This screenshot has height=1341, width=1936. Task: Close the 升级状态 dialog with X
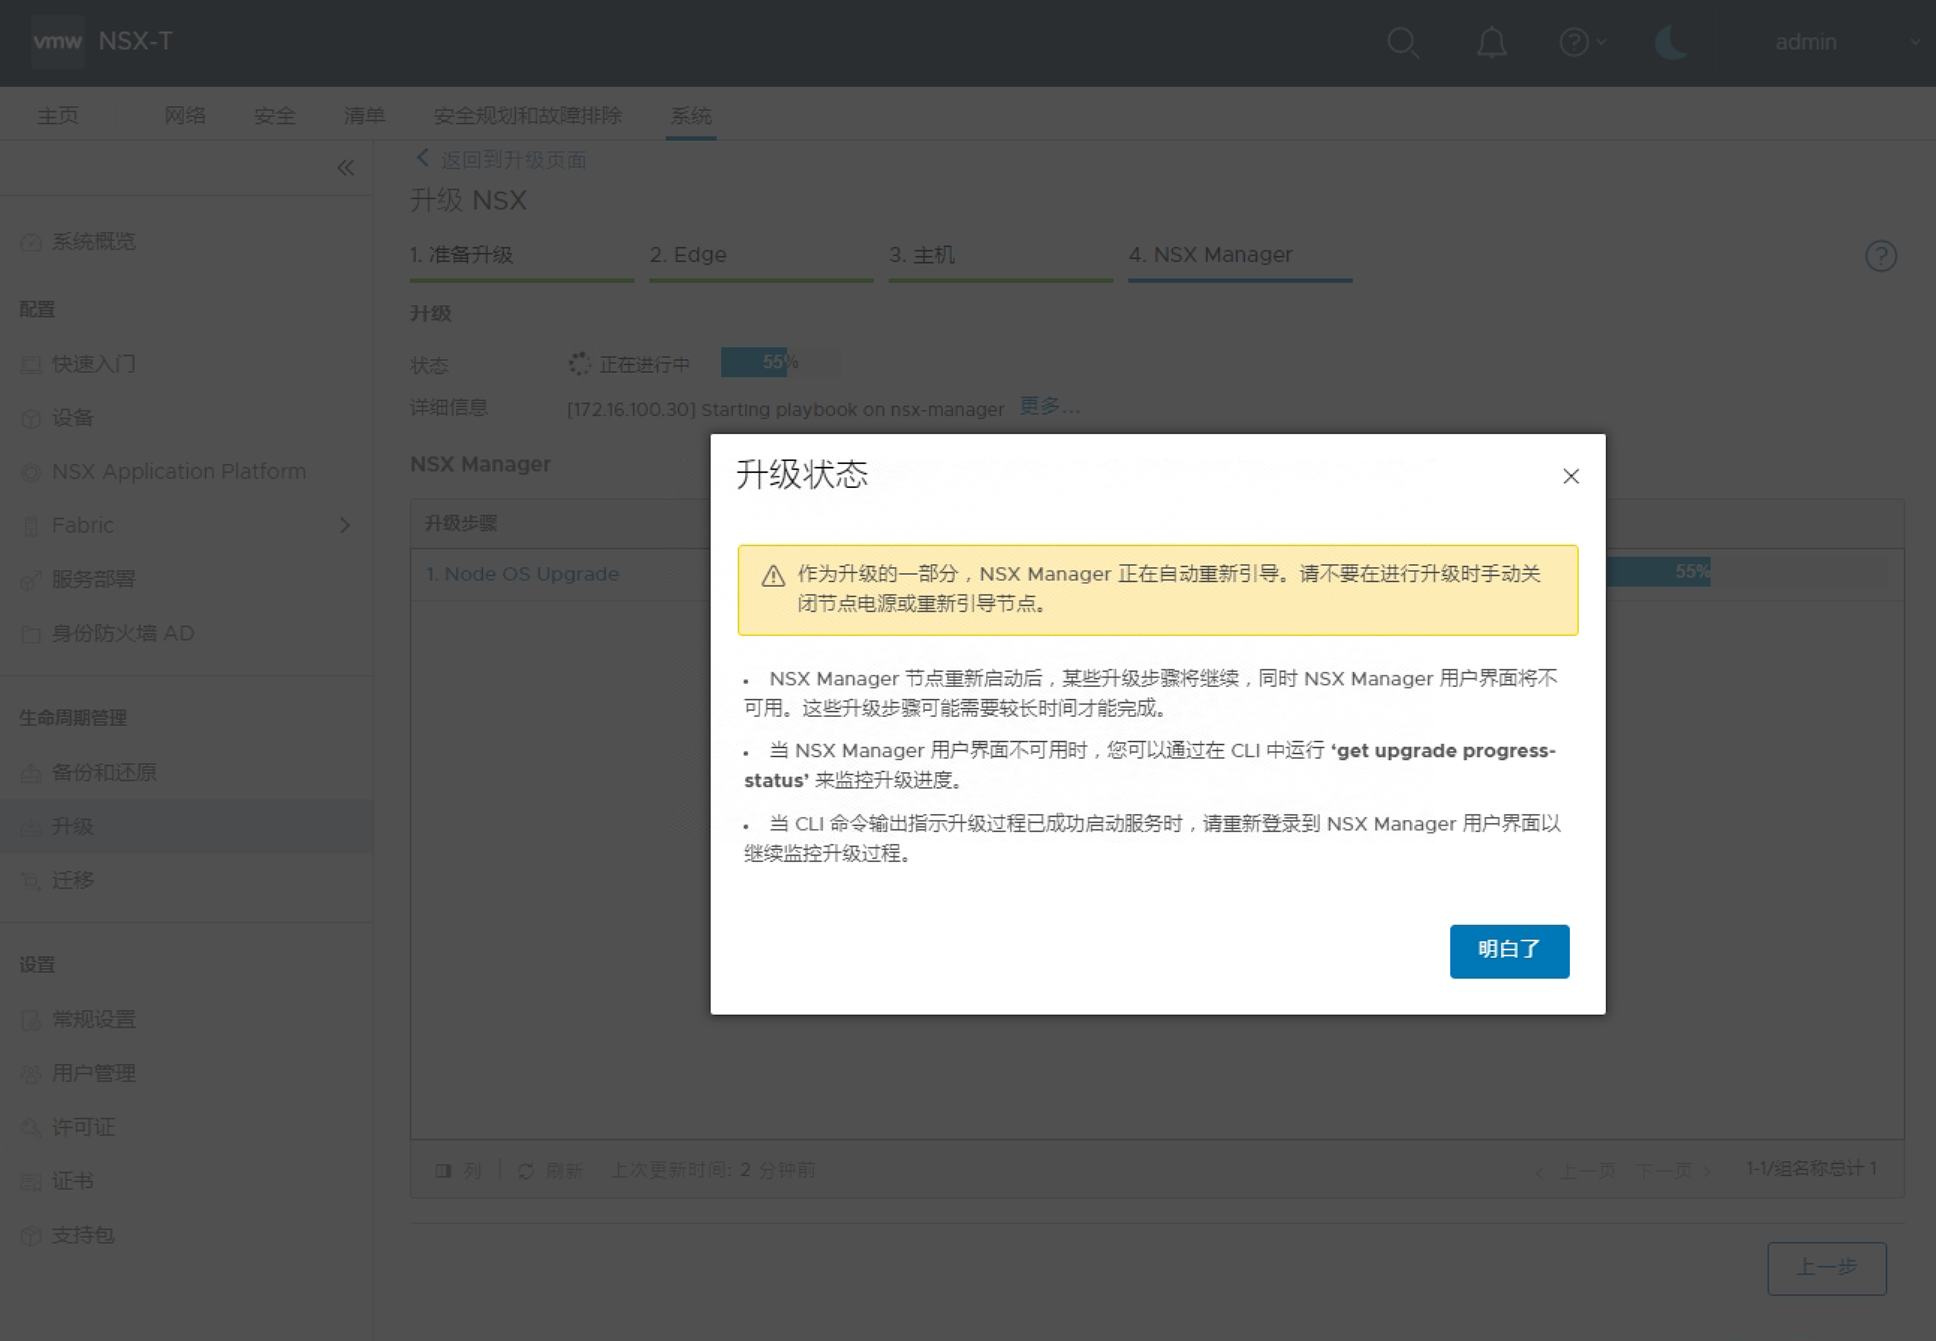[1570, 476]
